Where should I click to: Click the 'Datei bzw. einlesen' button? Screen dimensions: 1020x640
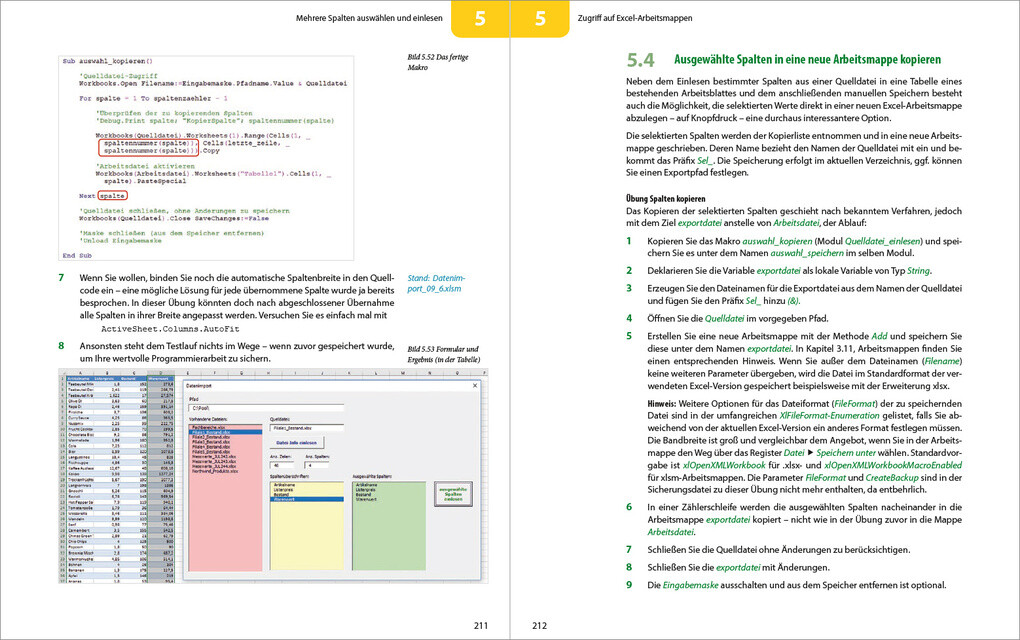click(x=297, y=442)
